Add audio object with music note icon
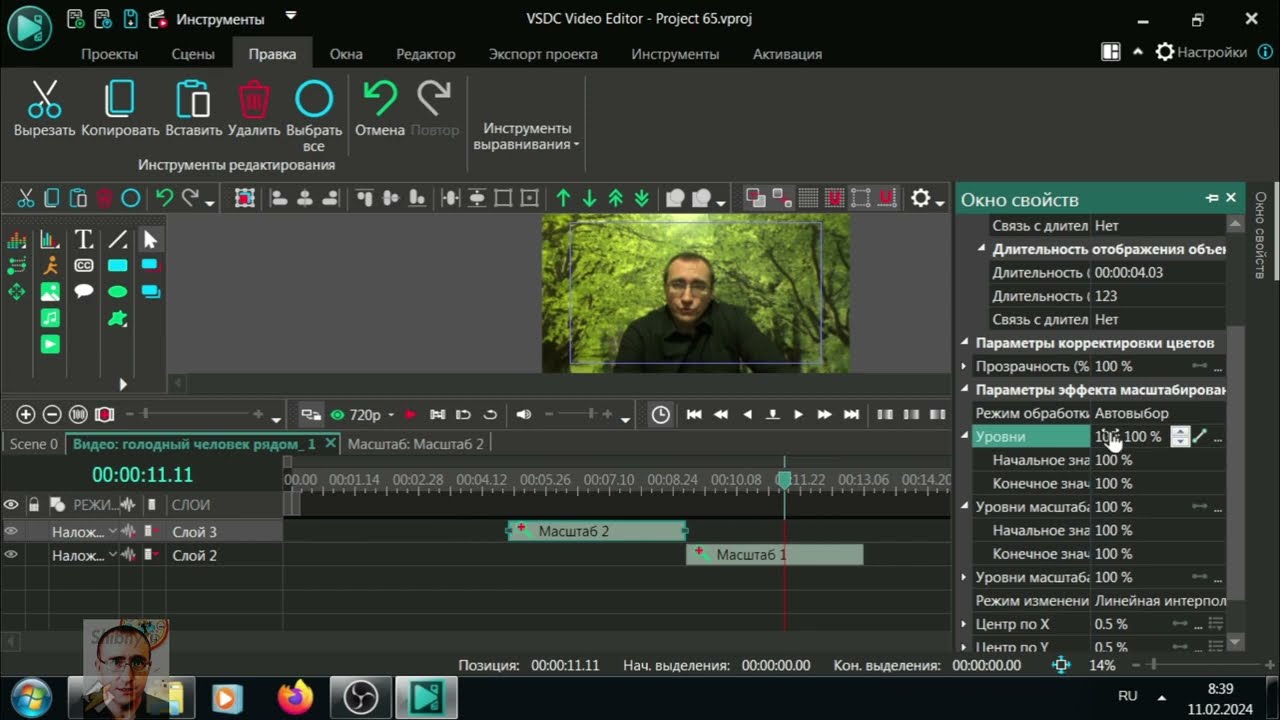Image resolution: width=1280 pixels, height=720 pixels. click(x=50, y=318)
